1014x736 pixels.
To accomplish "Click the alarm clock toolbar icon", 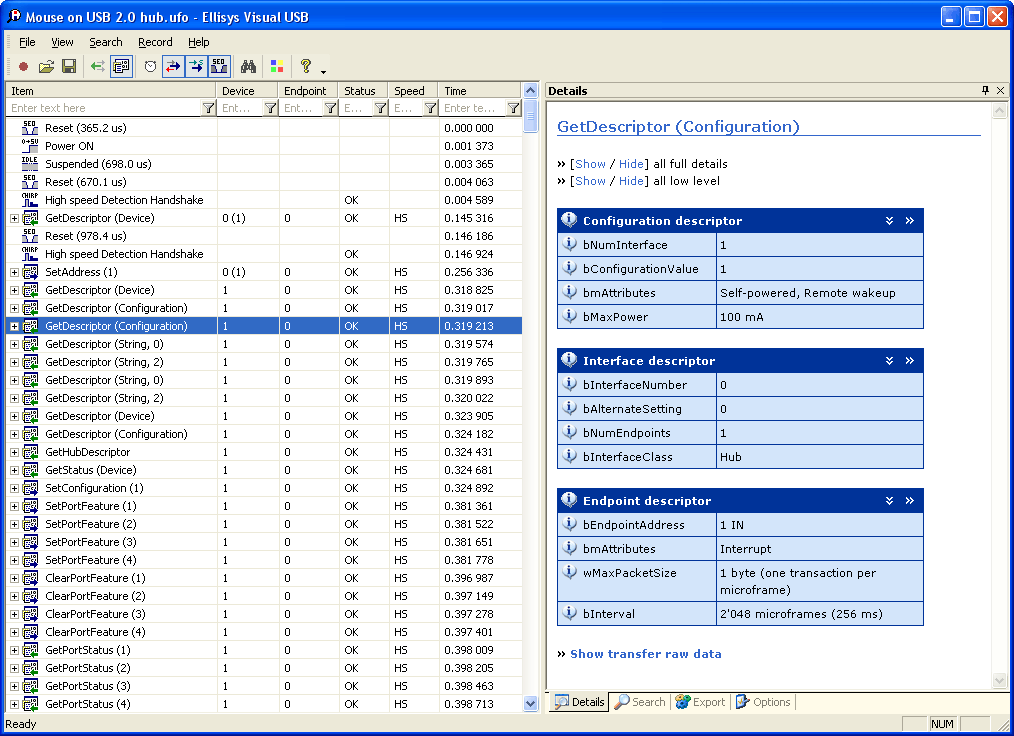I will 150,66.
